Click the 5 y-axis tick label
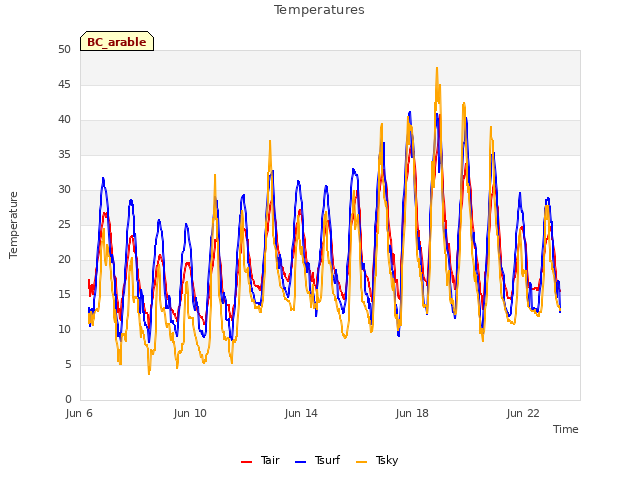This screenshot has width=640, height=480. tap(68, 364)
